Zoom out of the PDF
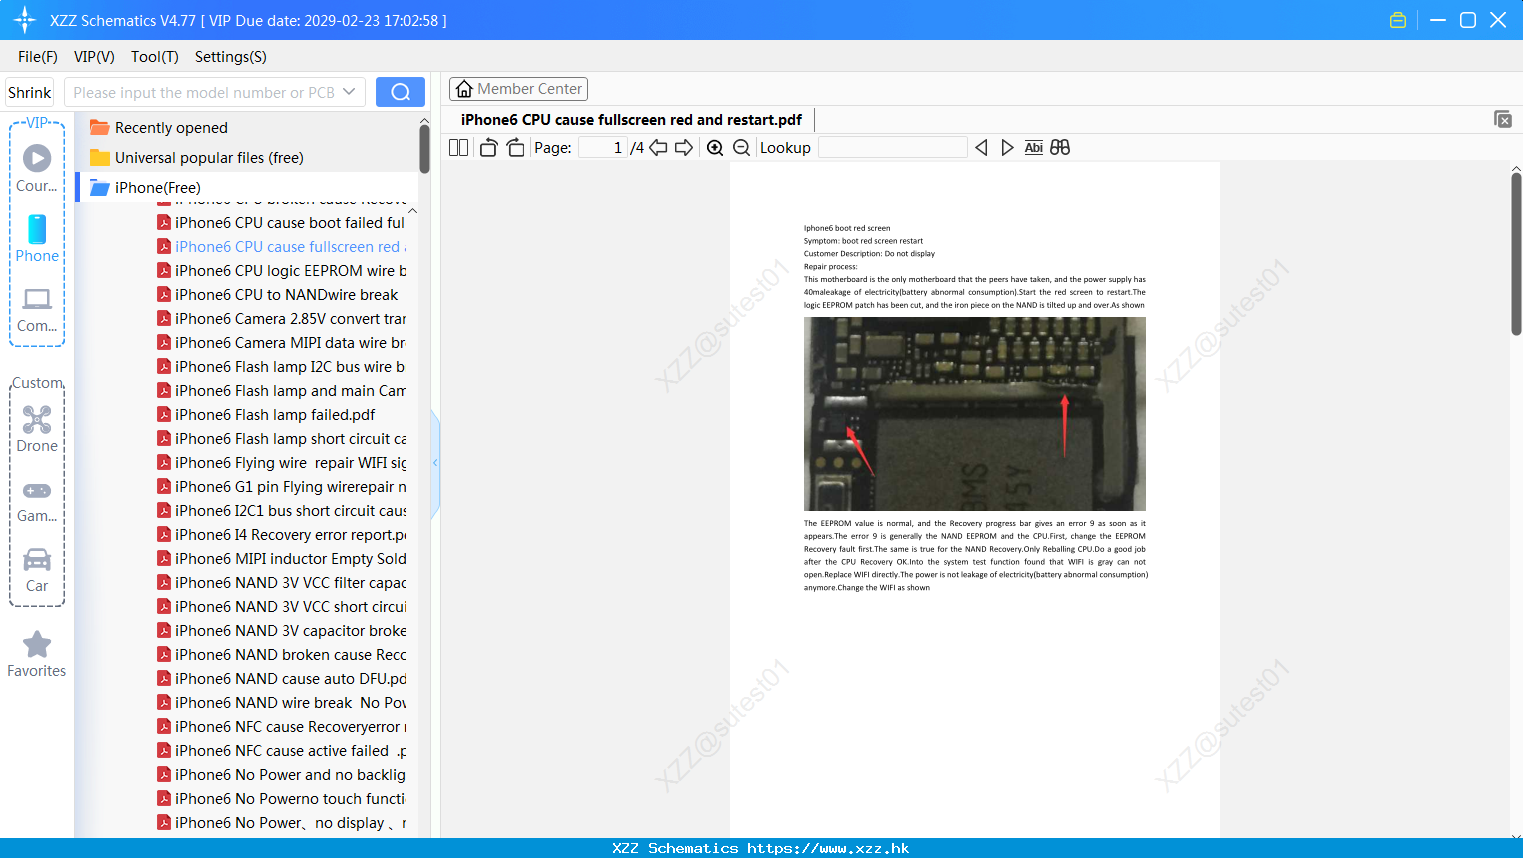Image resolution: width=1523 pixels, height=858 pixels. 741,148
